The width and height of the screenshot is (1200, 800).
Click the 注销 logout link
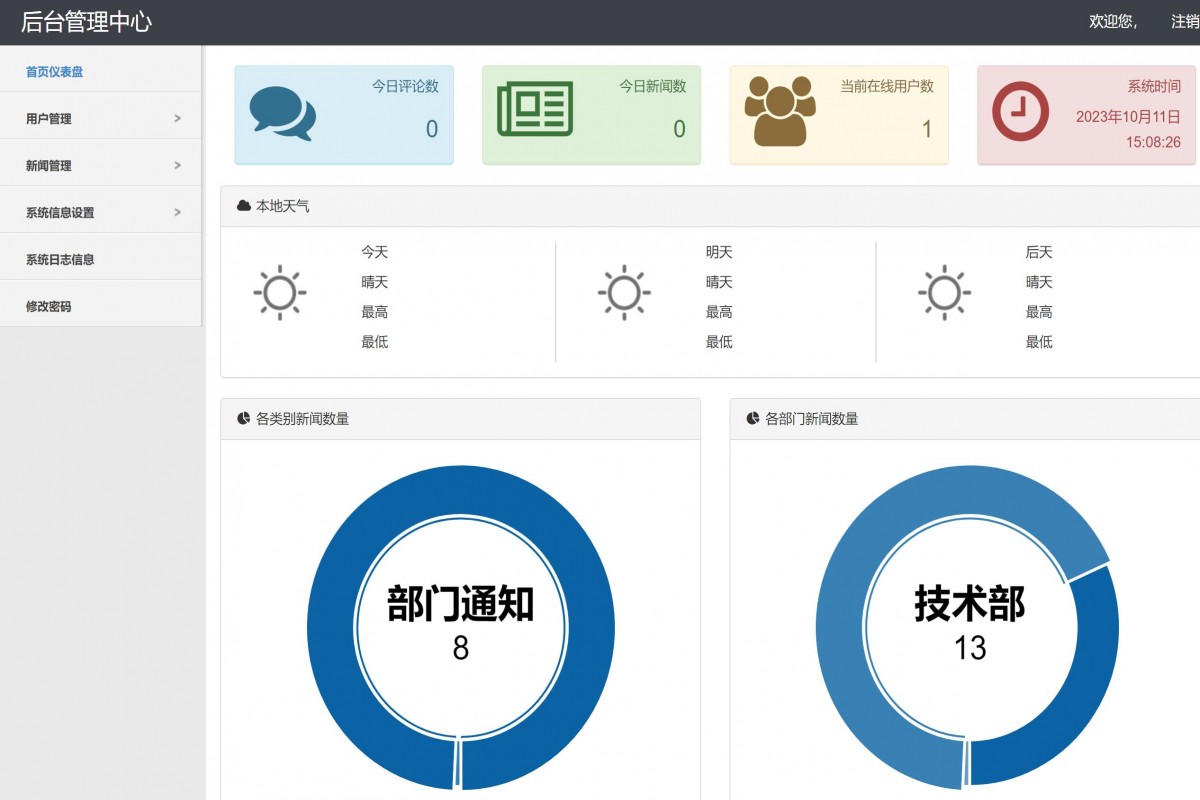(x=1185, y=21)
